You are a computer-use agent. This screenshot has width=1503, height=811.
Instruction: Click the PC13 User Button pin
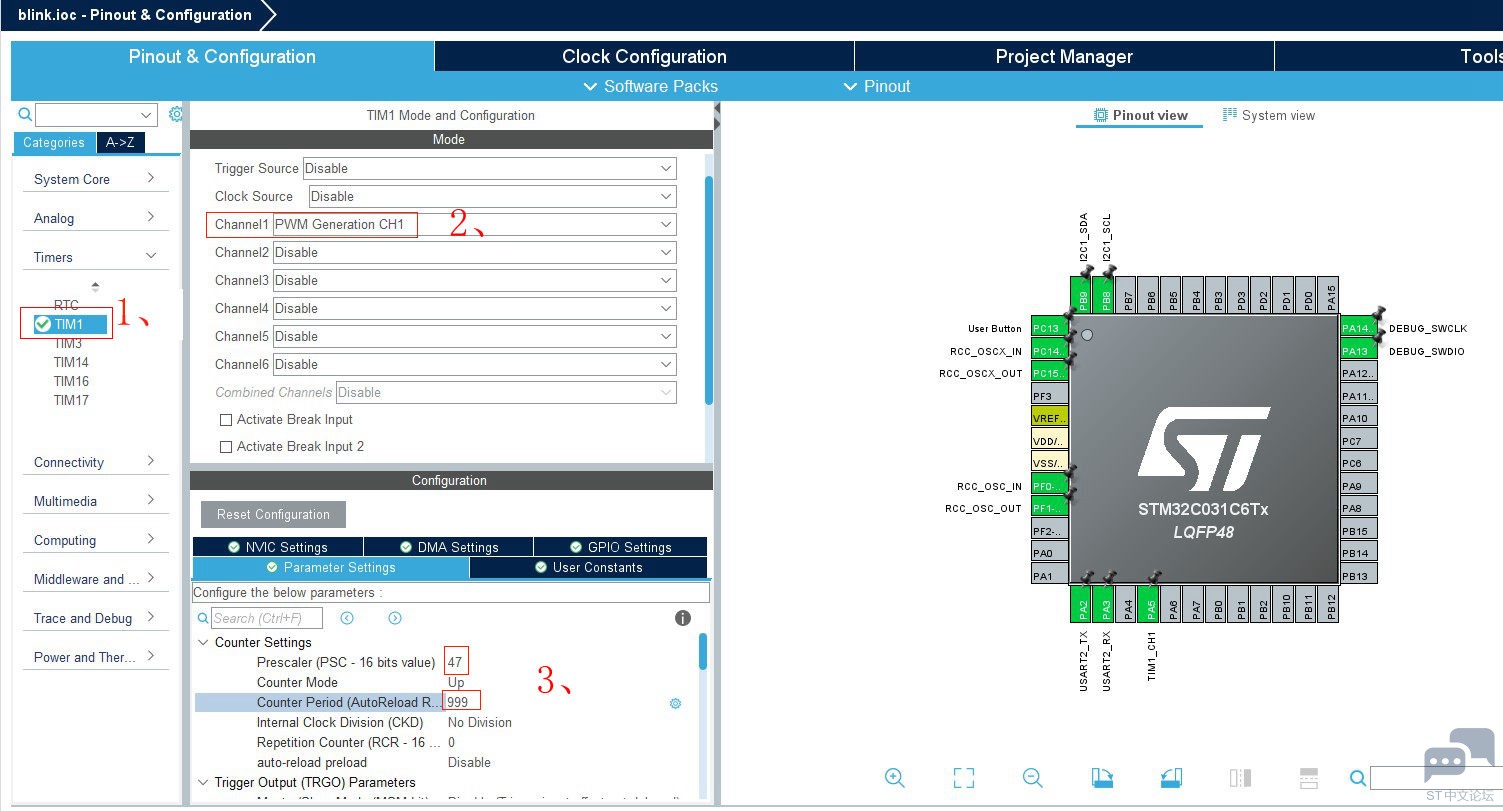1049,328
